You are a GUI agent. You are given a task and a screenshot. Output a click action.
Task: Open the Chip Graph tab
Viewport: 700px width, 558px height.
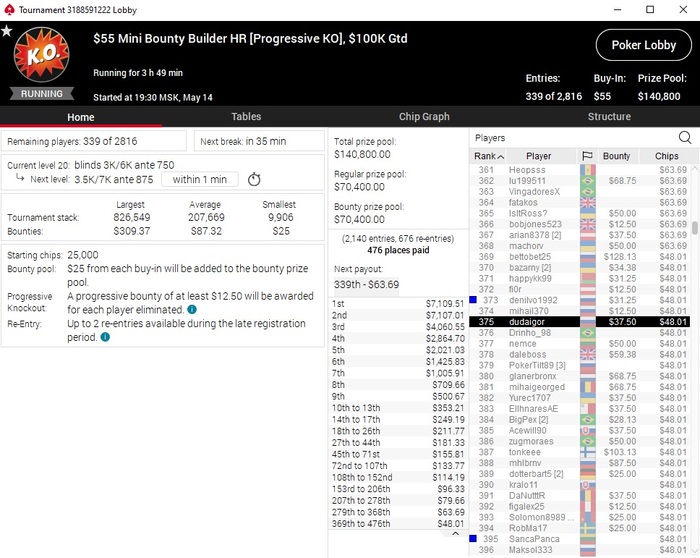(424, 117)
